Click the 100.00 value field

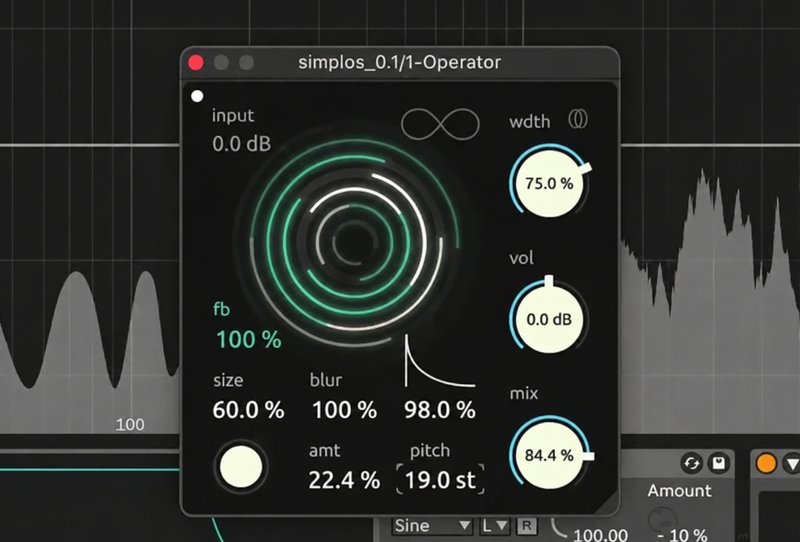coord(601,535)
